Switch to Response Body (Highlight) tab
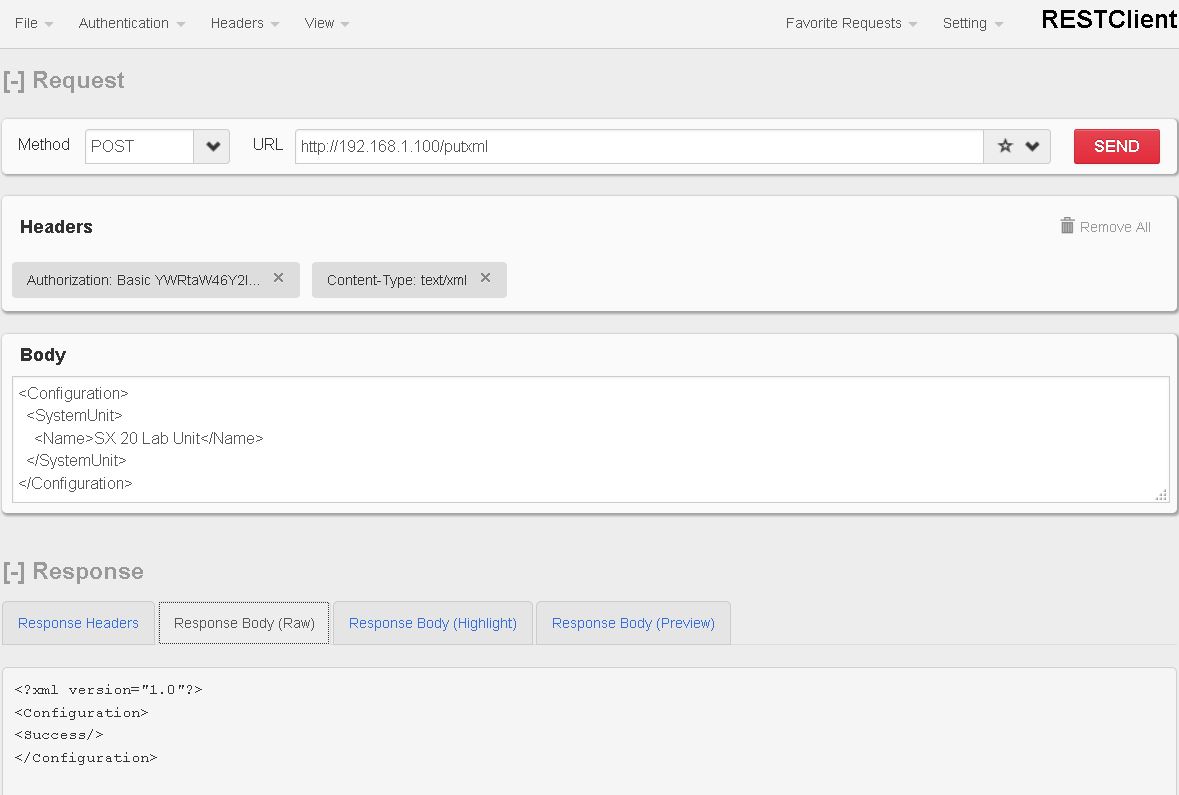Screen dimensions: 1179x795 [x=432, y=623]
